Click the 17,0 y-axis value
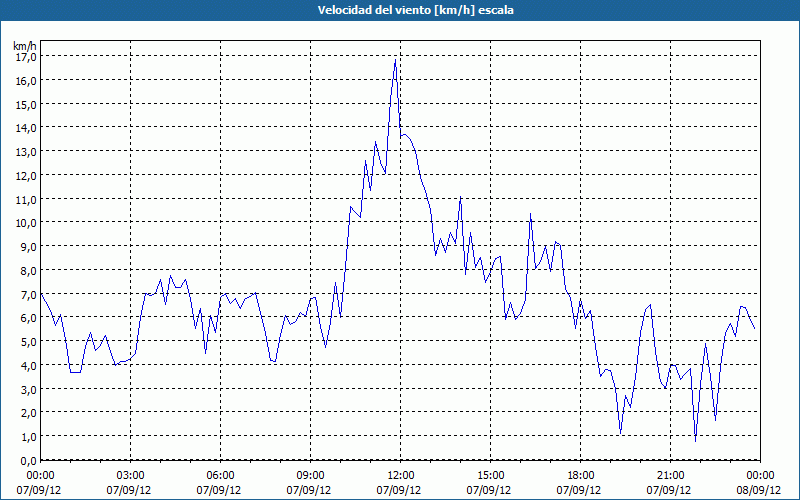The width and height of the screenshot is (800, 500). (26, 57)
